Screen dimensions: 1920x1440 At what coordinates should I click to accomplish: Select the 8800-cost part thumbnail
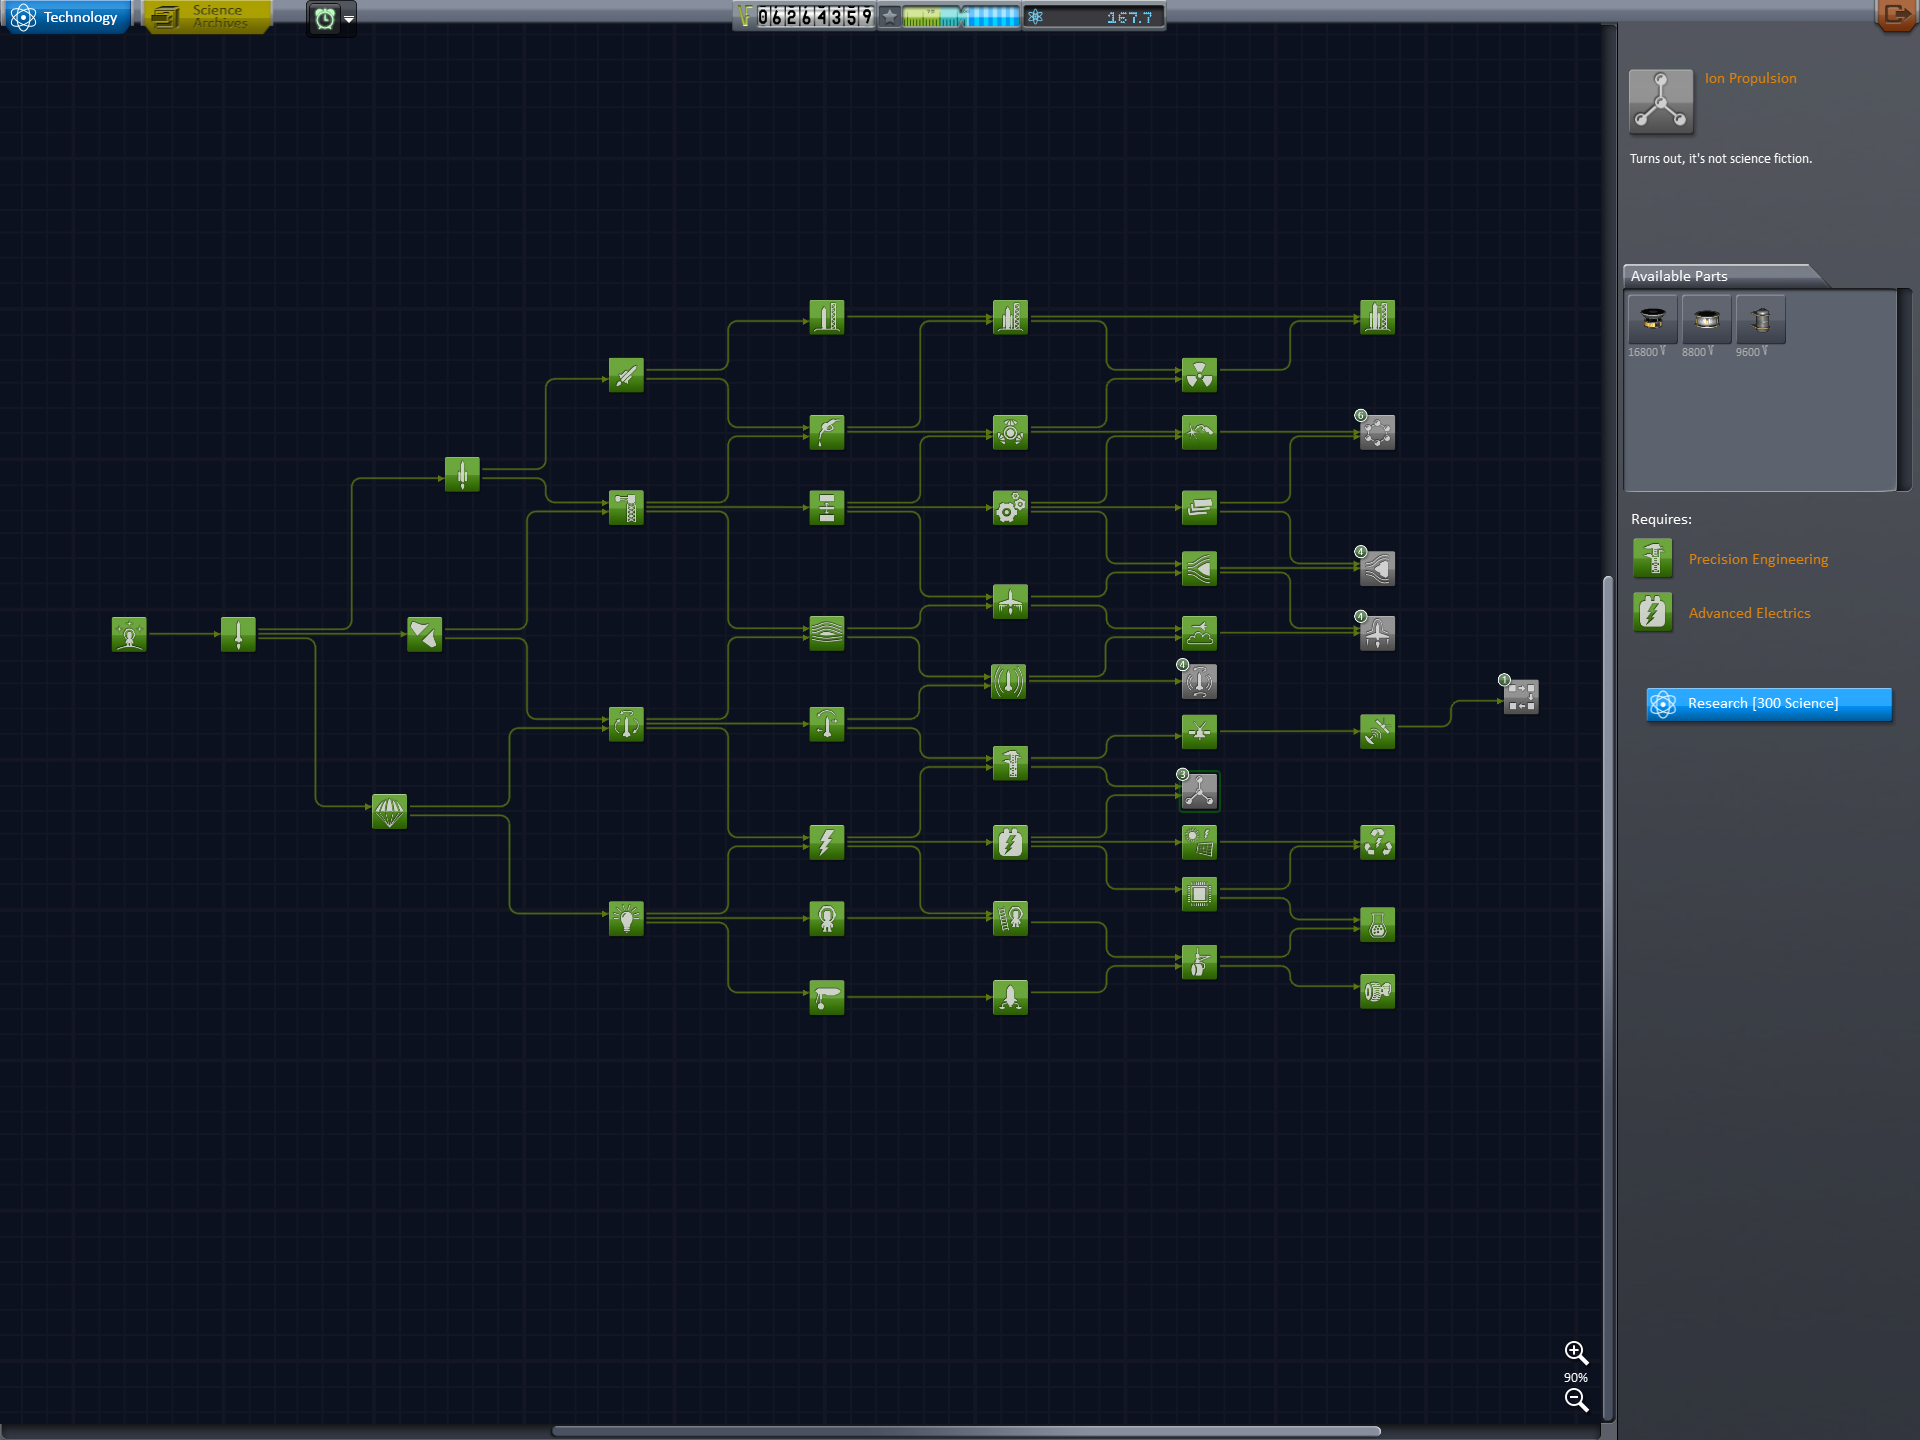coord(1707,320)
